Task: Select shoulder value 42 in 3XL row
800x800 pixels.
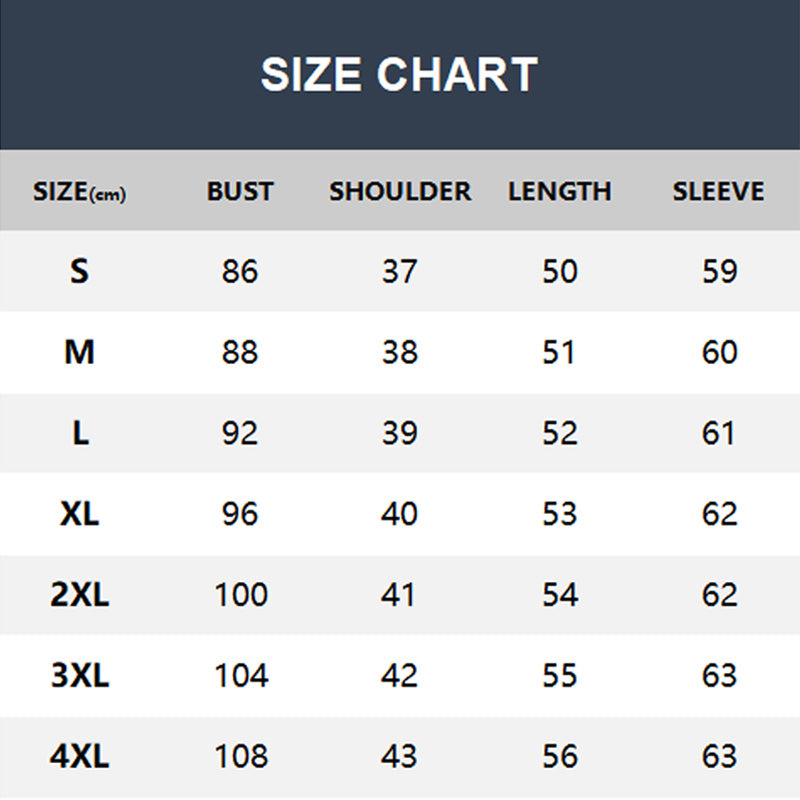Action: pyautogui.click(x=400, y=676)
